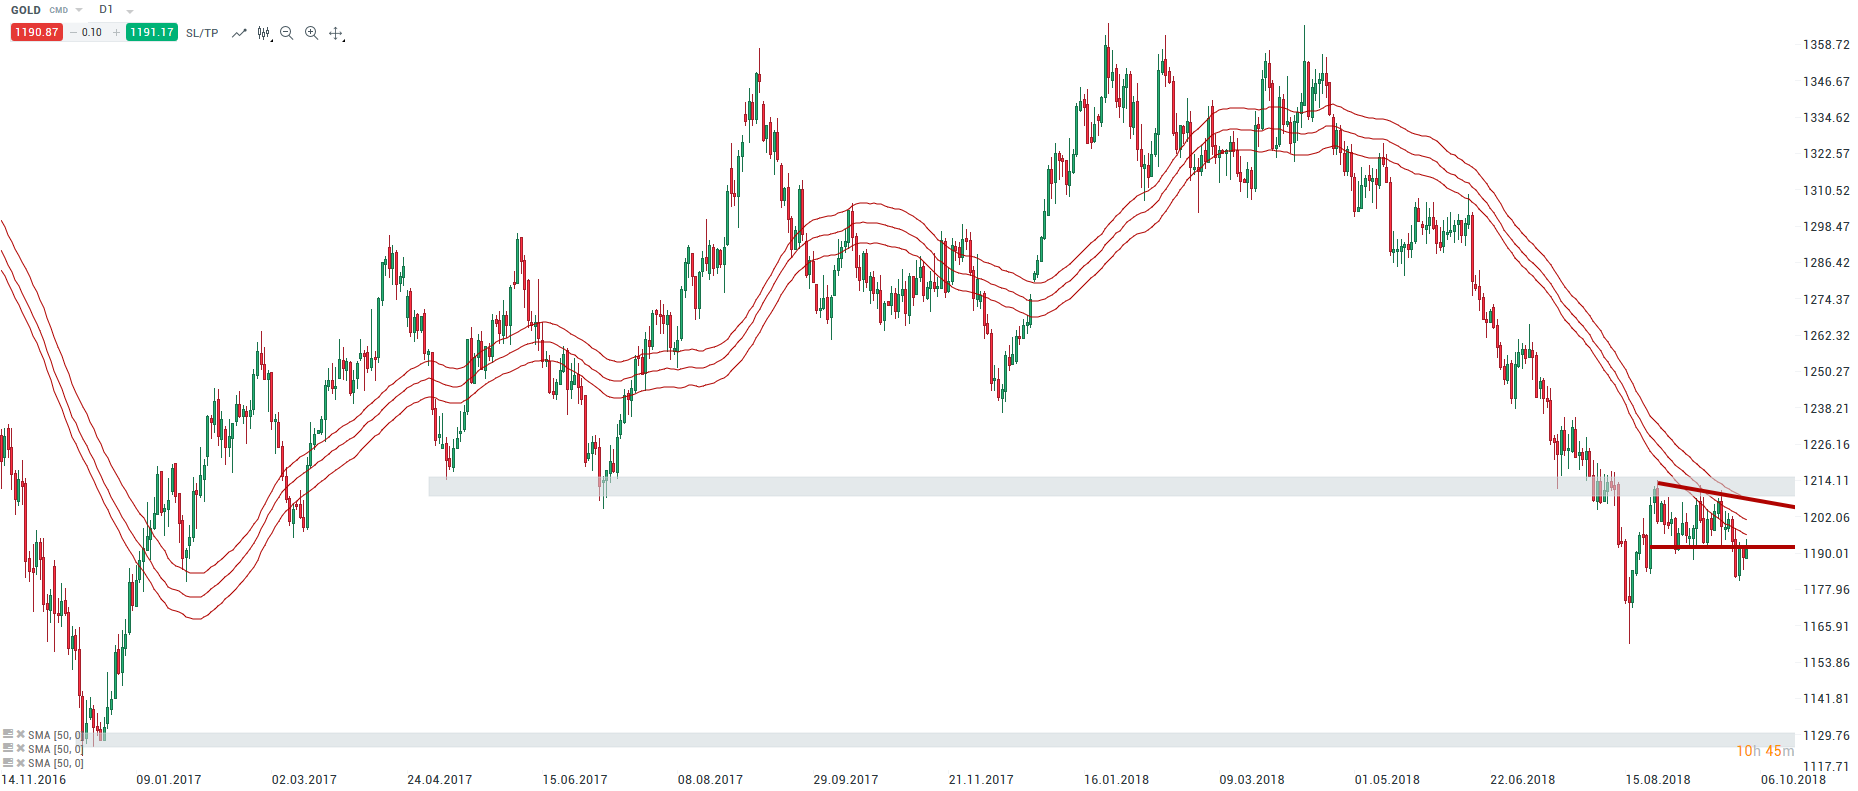Decrease volume with the minus button
Screen dimensions: 1858x791
tap(73, 32)
